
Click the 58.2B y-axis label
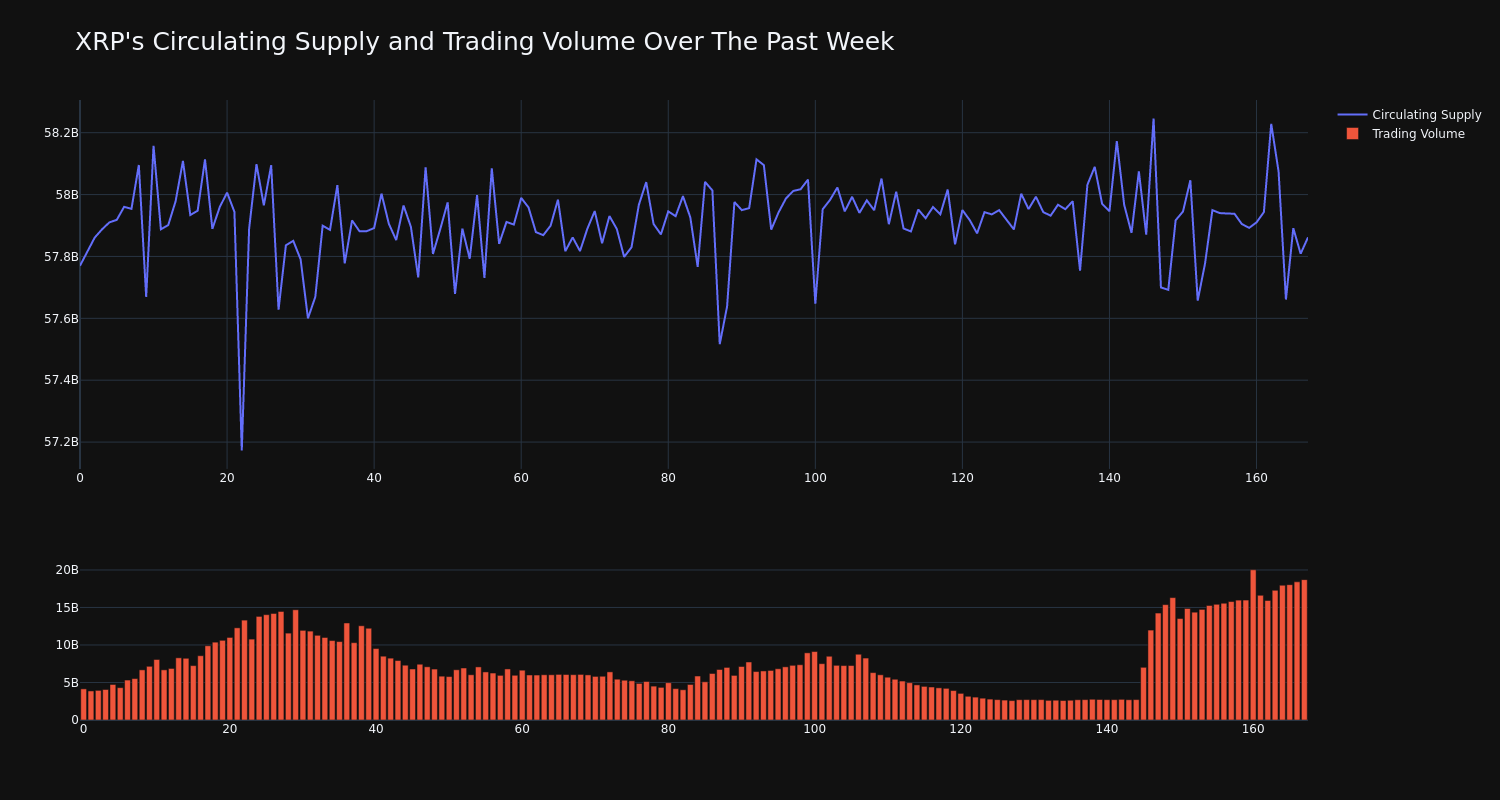point(60,133)
